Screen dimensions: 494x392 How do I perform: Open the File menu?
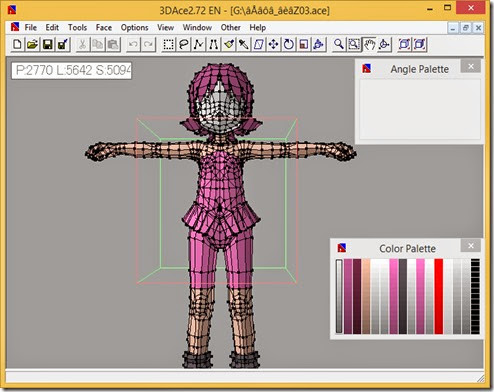[31, 27]
